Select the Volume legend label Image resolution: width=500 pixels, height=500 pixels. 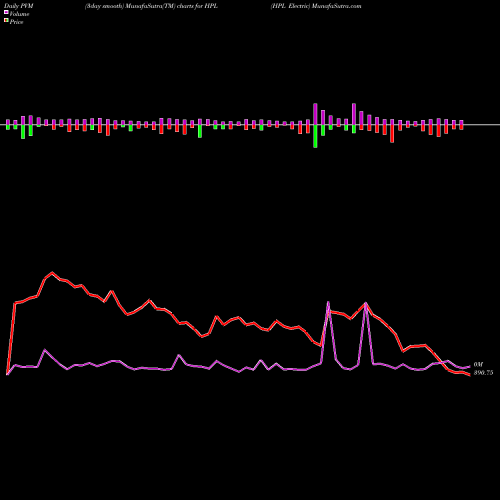[x=19, y=14]
